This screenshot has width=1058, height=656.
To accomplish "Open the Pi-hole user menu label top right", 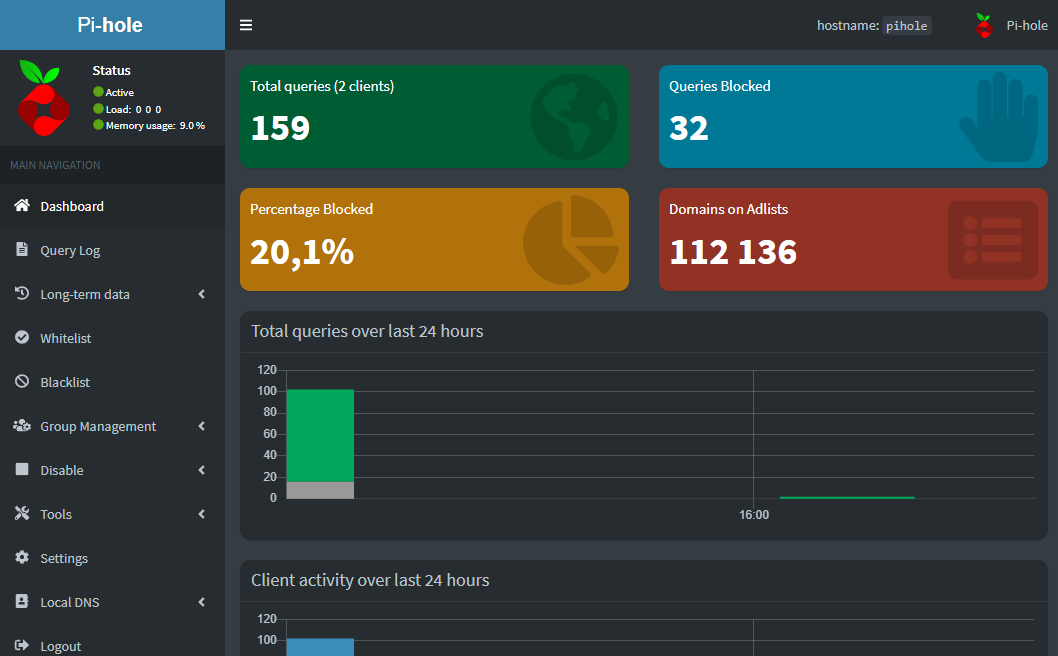I will click(1026, 26).
